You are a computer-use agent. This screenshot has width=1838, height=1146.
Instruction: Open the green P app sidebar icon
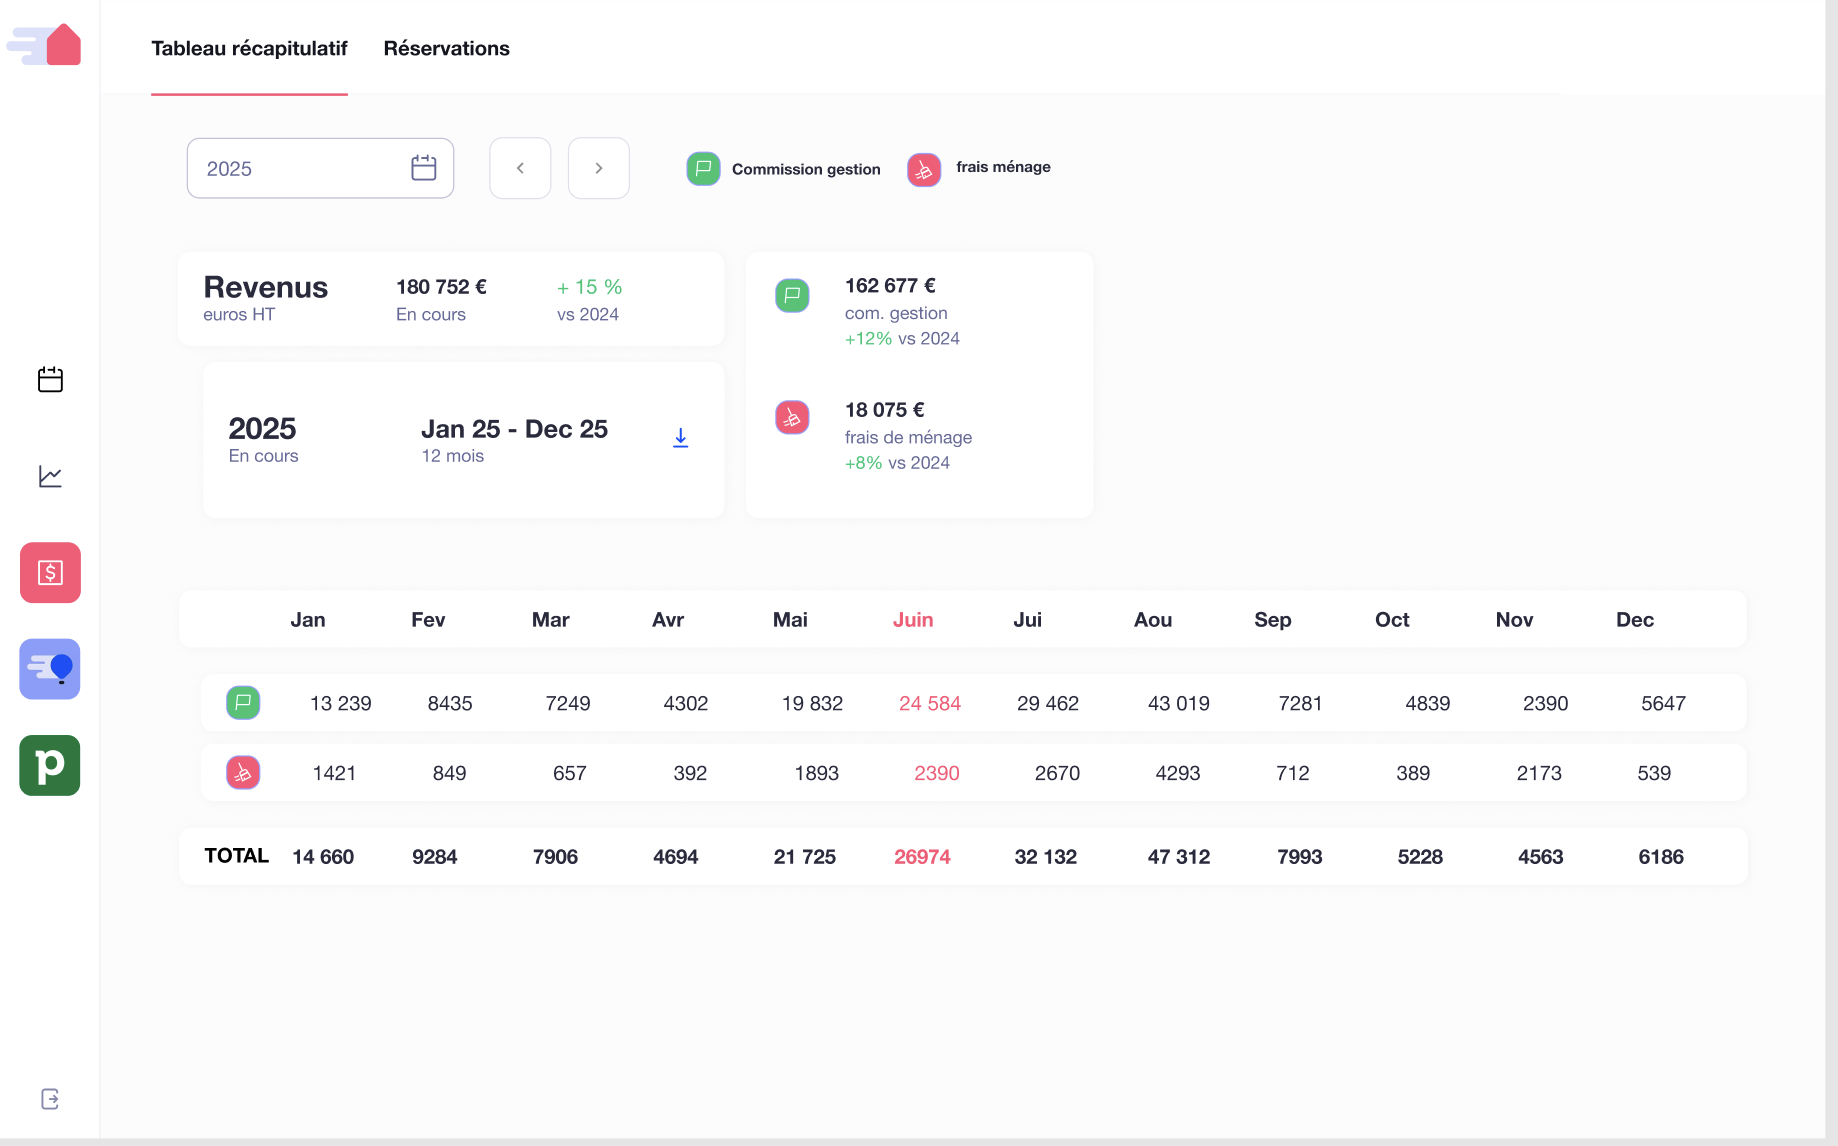pyautogui.click(x=50, y=766)
